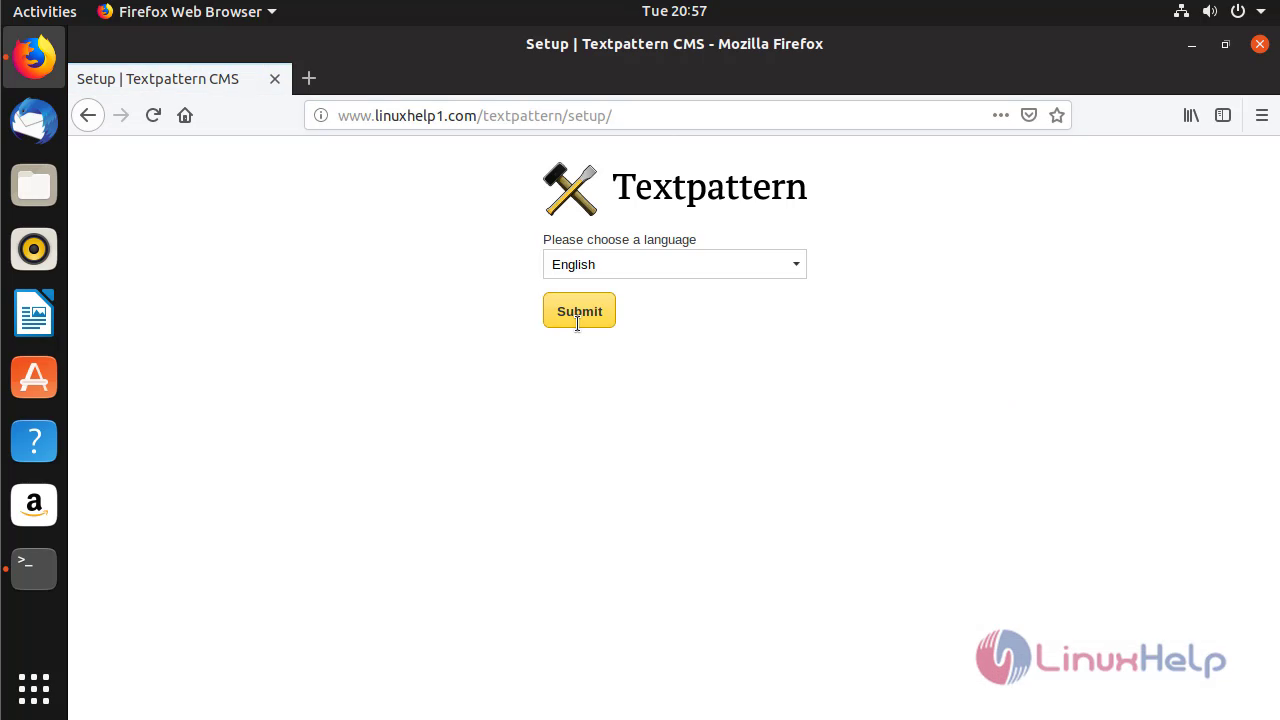The width and height of the screenshot is (1280, 720).
Task: Open Amazon from the dock
Action: [x=34, y=505]
